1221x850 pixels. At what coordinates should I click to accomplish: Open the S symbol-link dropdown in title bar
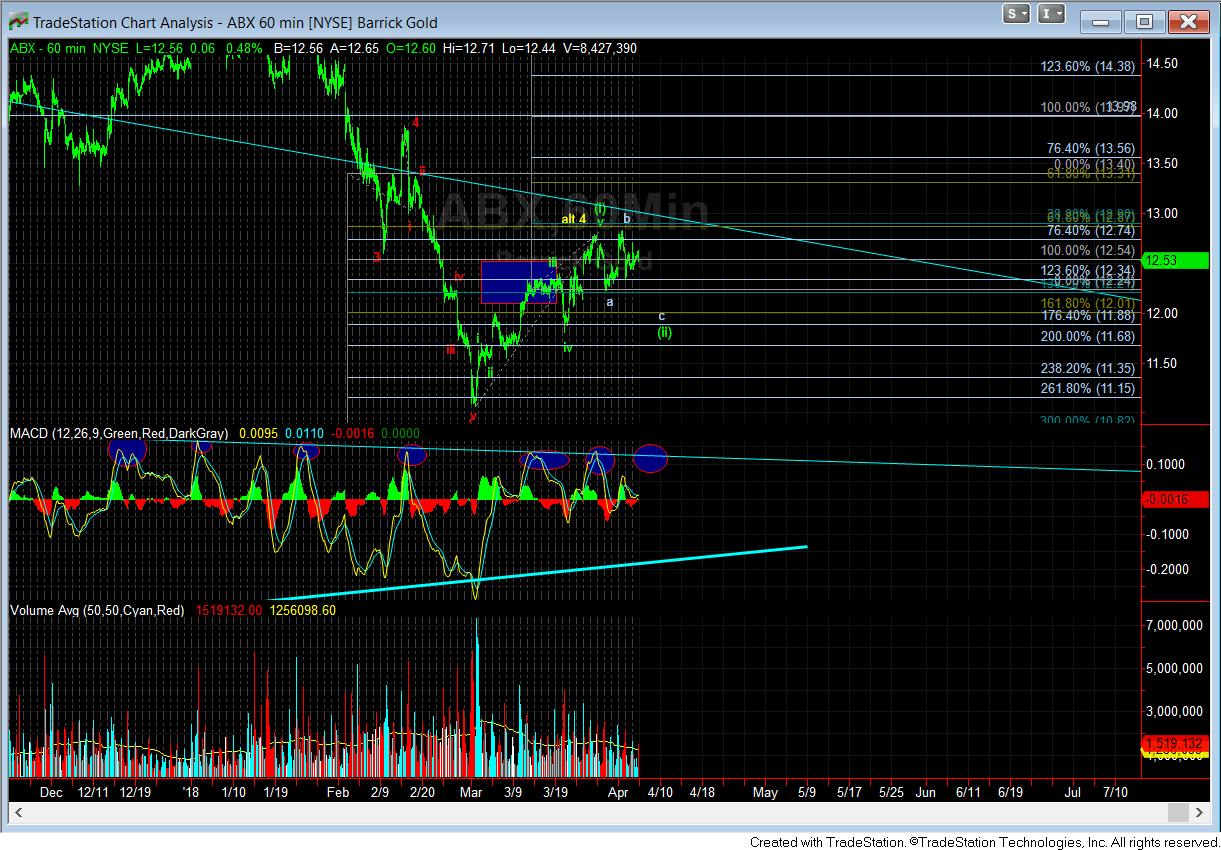point(1017,14)
